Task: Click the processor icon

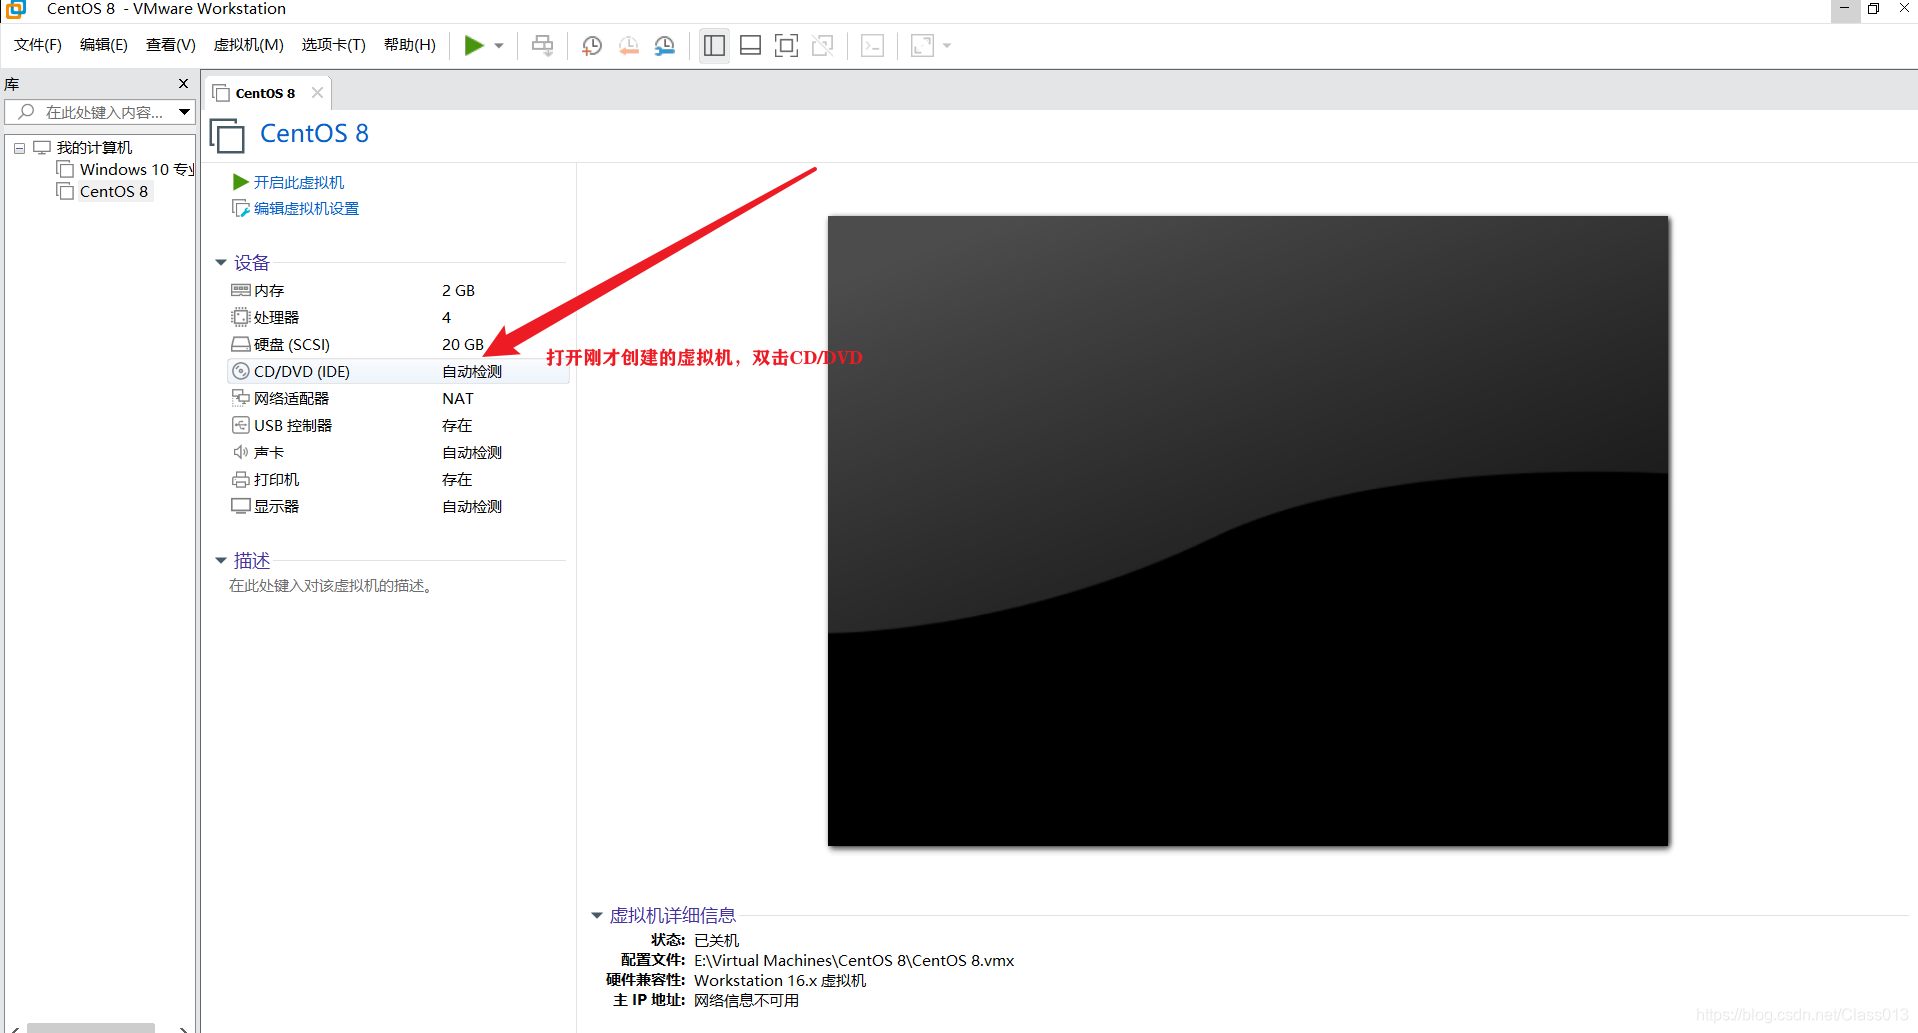Action: (241, 317)
